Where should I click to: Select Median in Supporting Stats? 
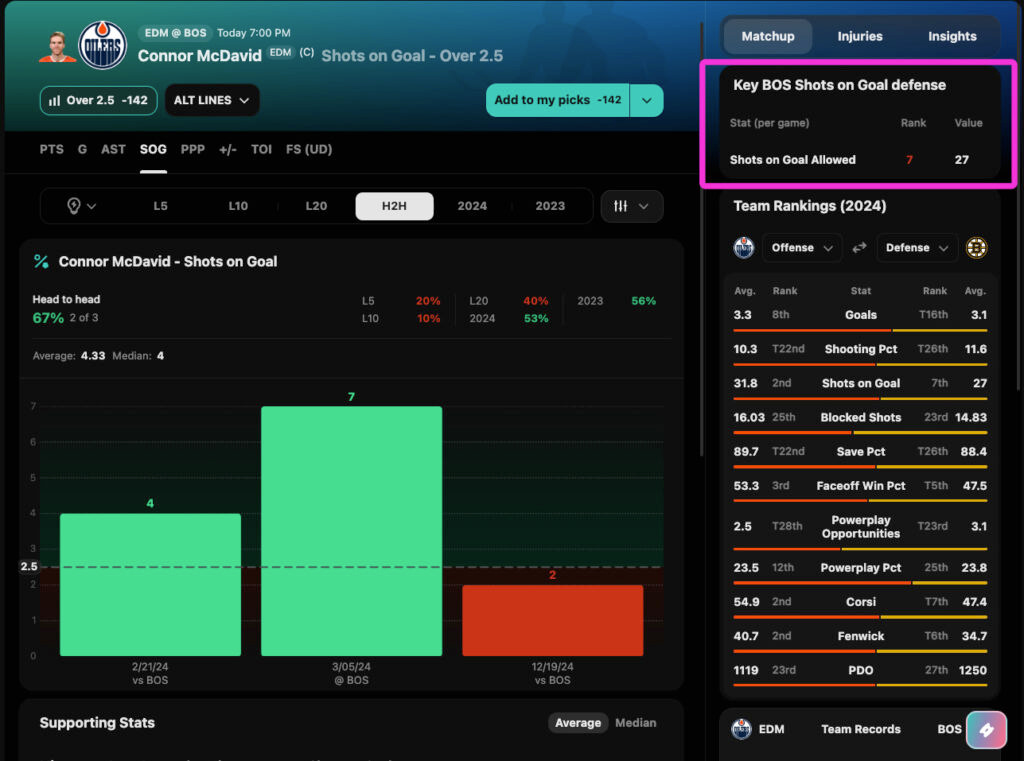click(635, 723)
